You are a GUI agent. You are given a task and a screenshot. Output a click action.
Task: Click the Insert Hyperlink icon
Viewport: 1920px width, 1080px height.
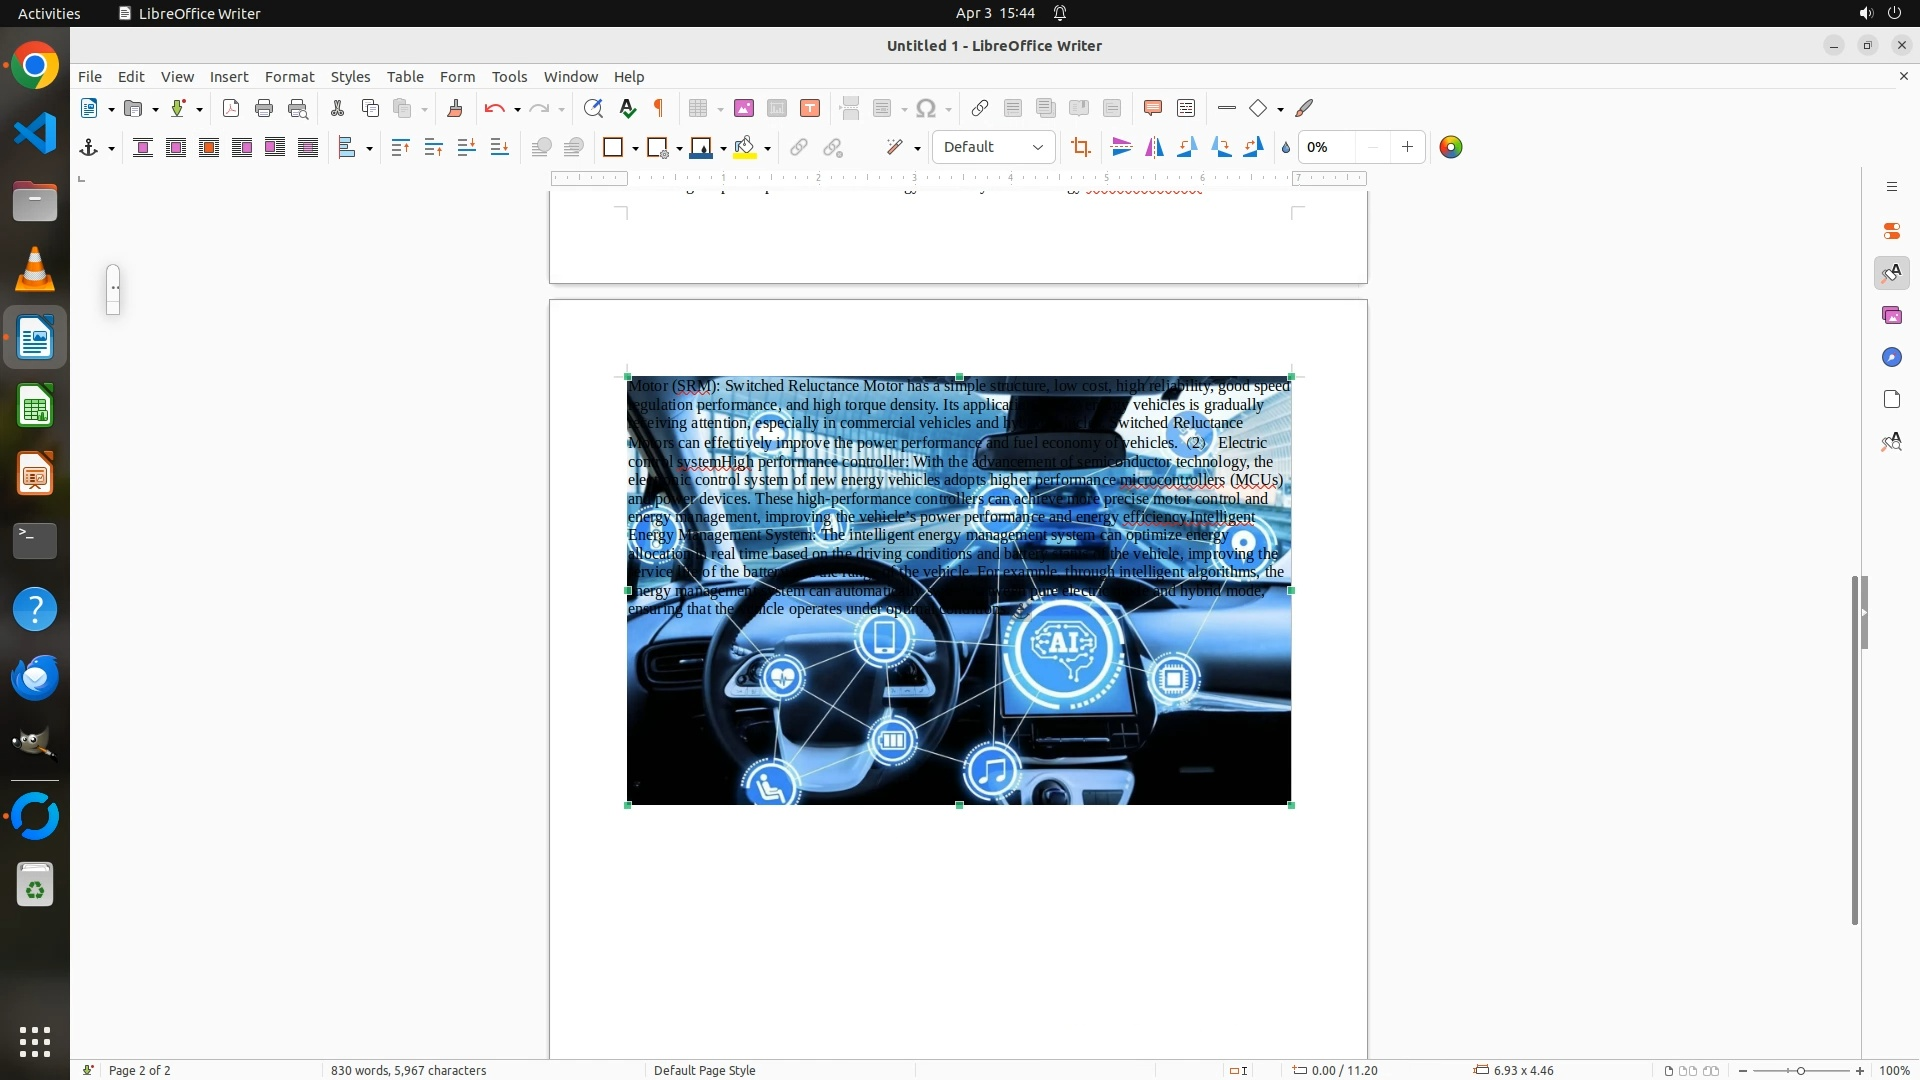coord(980,109)
